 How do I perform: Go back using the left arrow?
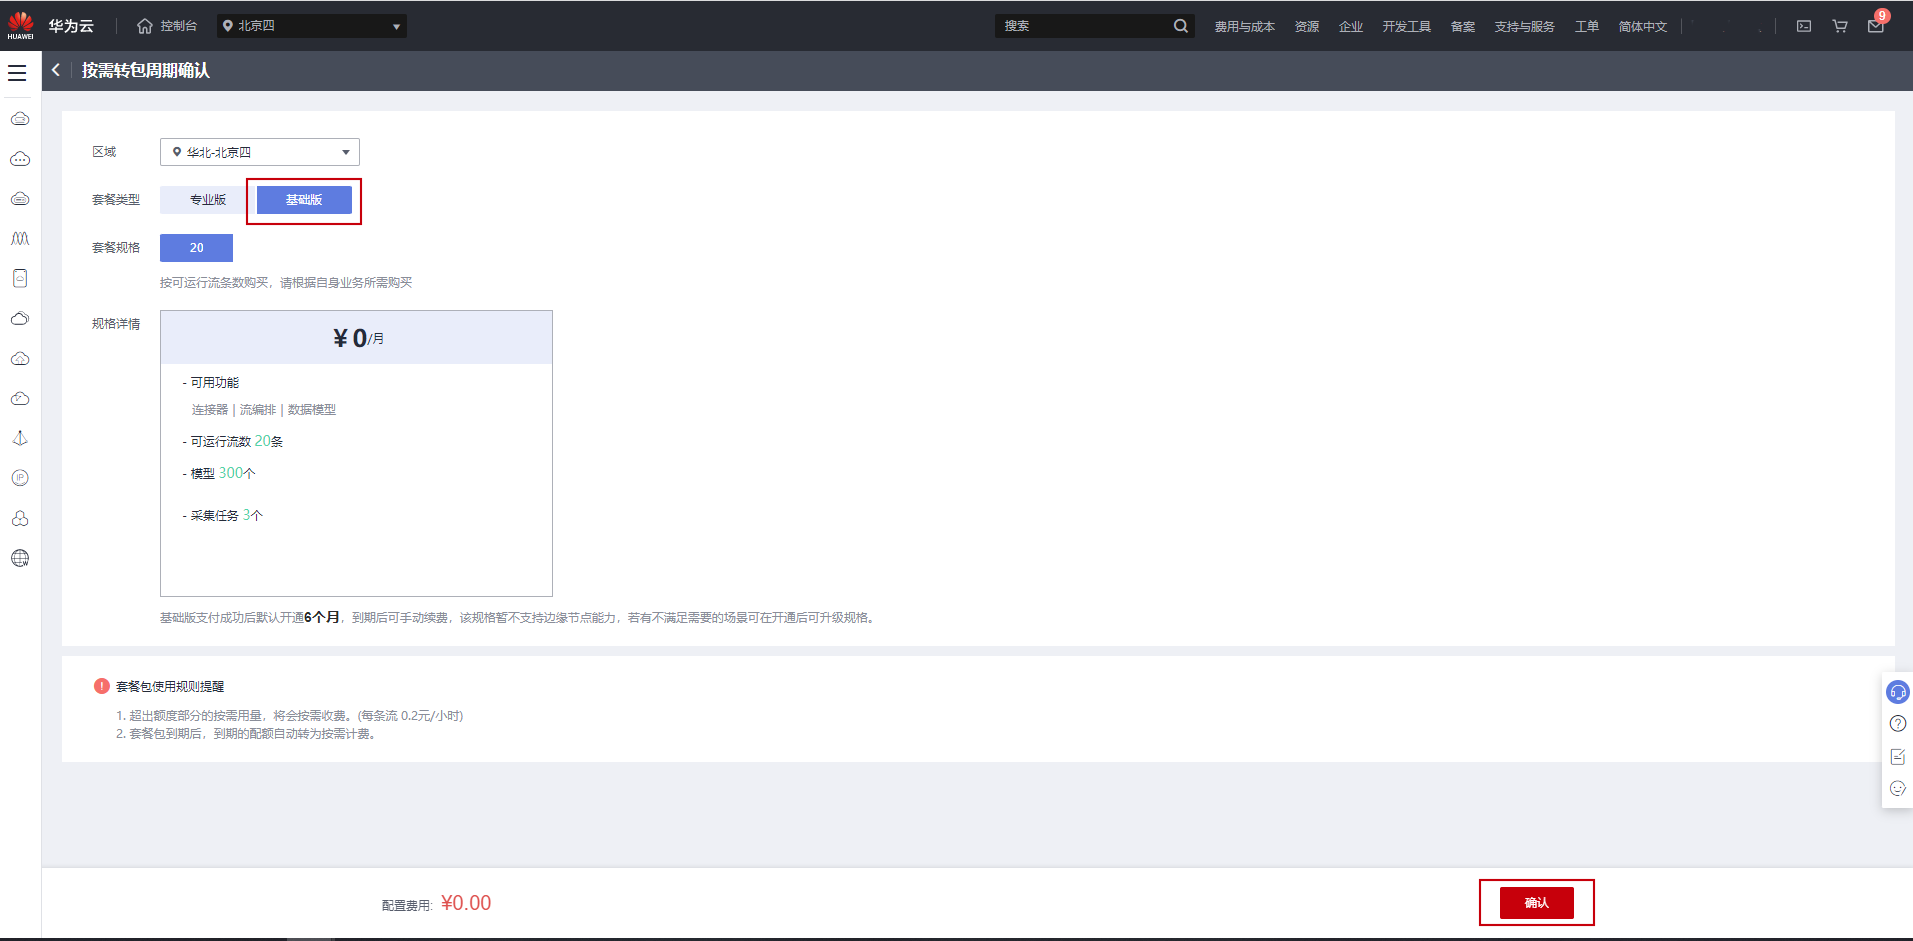tap(56, 70)
